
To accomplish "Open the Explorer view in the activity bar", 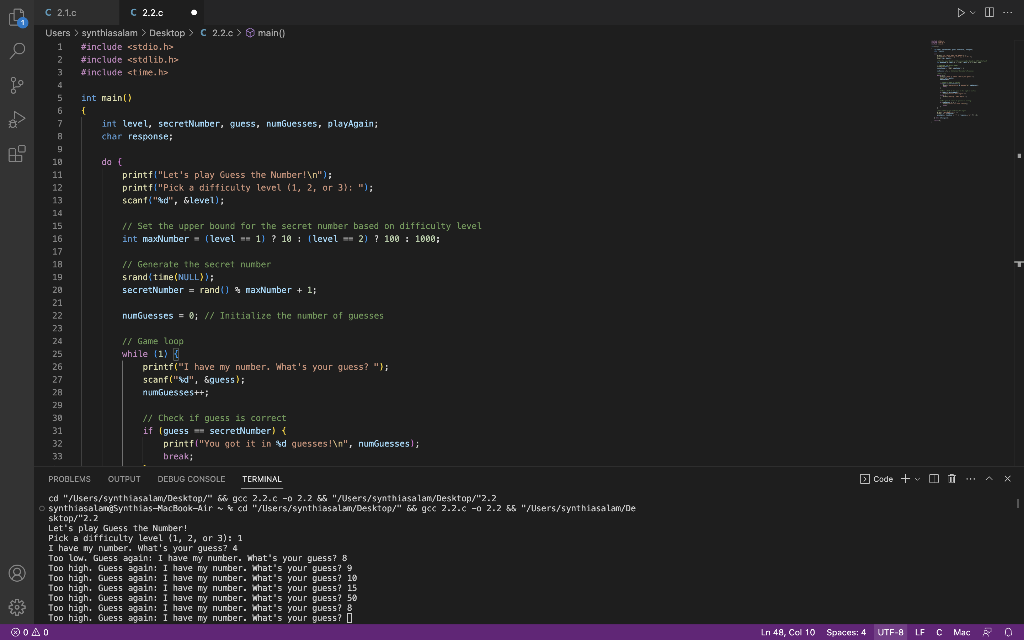I will [x=16, y=18].
